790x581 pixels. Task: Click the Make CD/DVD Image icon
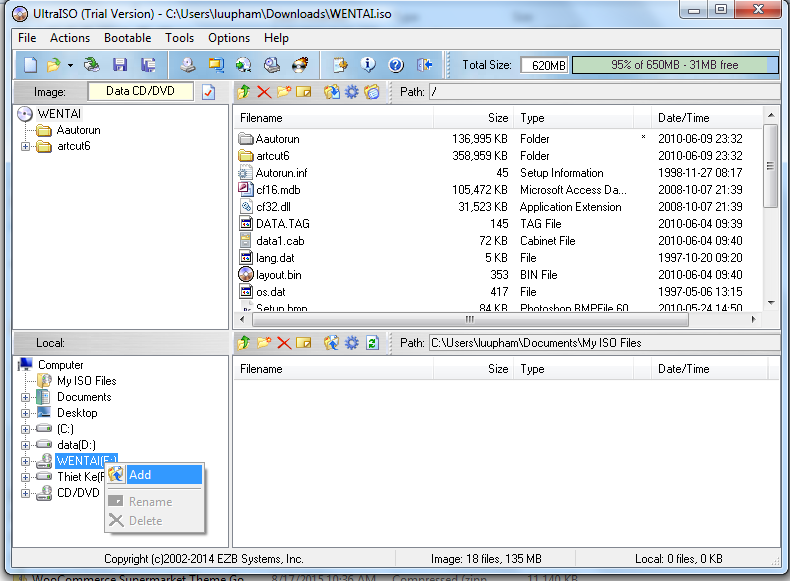[x=188, y=65]
